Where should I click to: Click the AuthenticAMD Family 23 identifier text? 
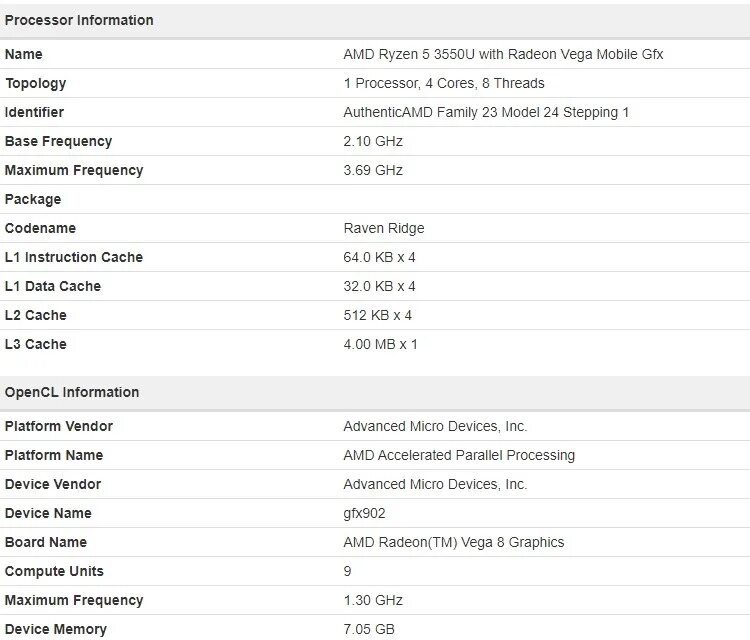[486, 112]
